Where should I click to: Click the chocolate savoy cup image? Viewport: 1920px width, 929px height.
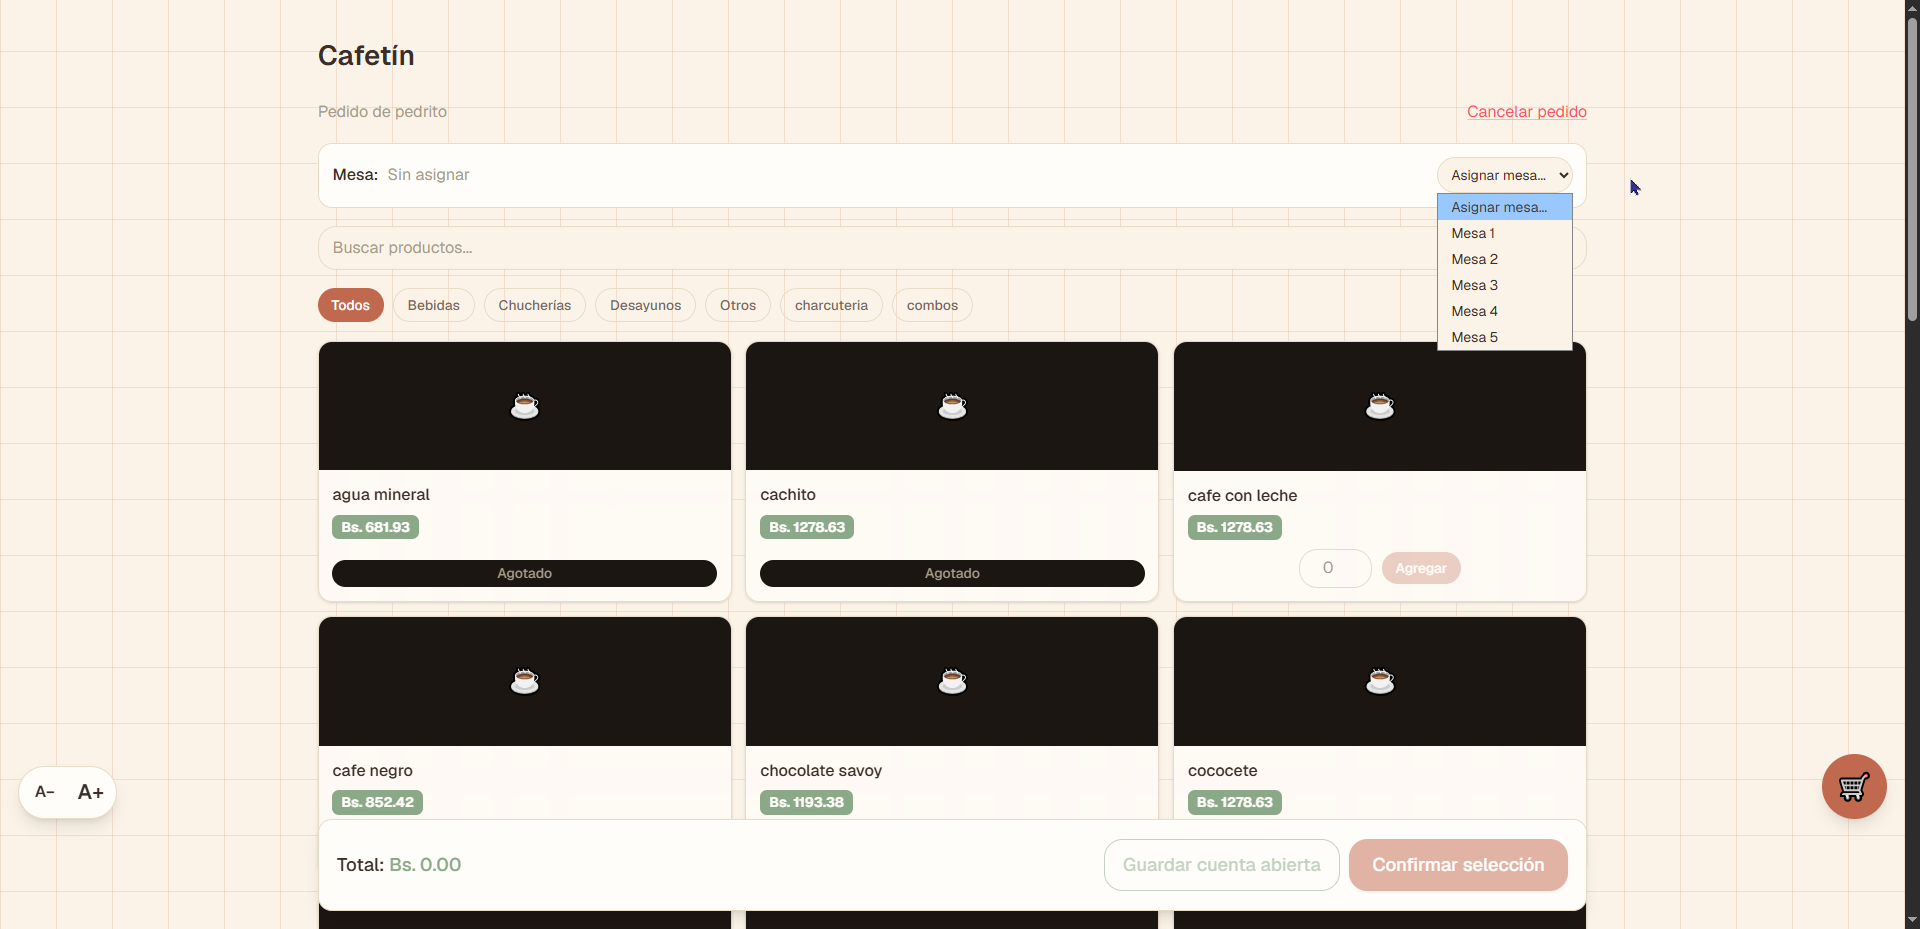pos(952,681)
